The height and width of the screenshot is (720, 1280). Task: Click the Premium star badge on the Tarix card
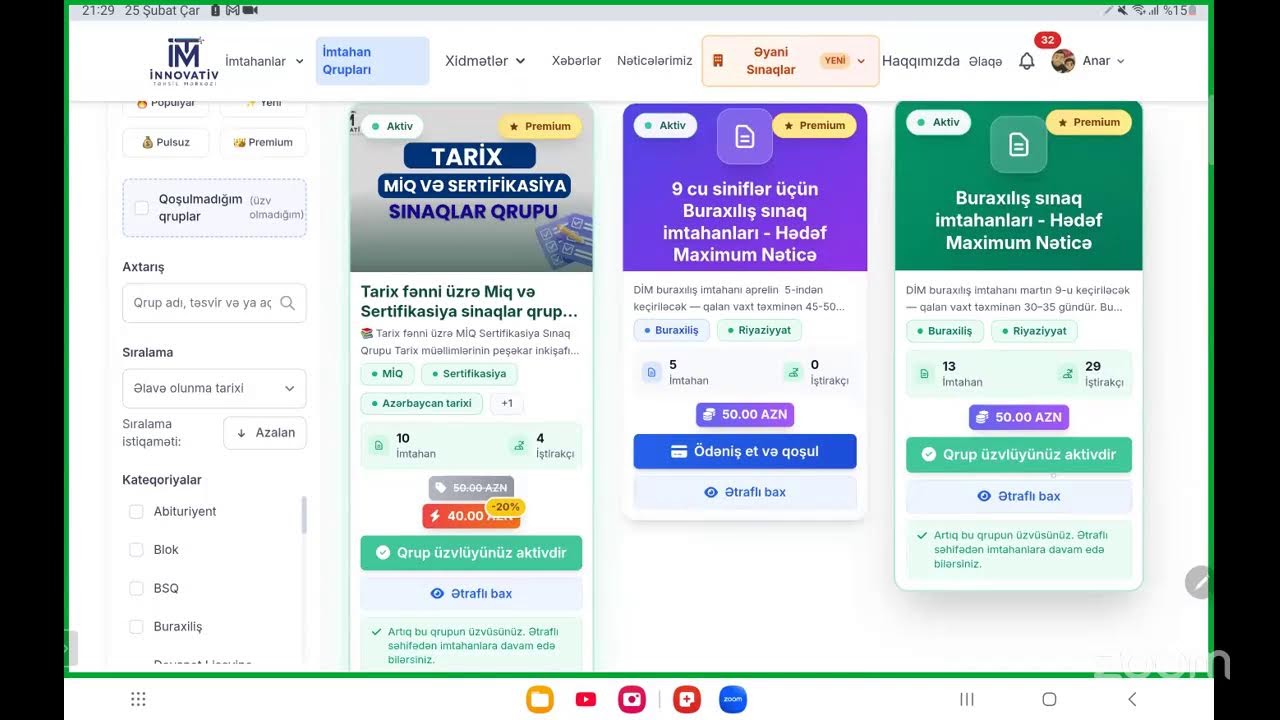tap(540, 127)
